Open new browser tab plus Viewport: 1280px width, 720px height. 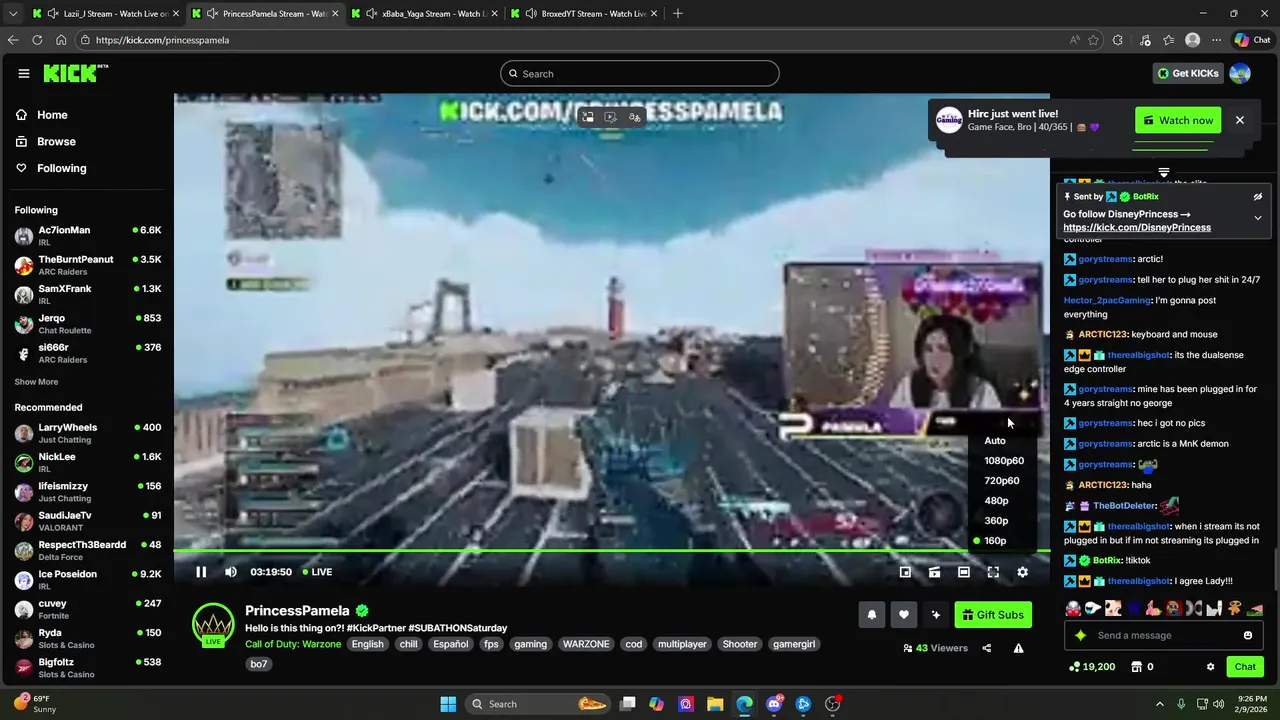click(678, 14)
